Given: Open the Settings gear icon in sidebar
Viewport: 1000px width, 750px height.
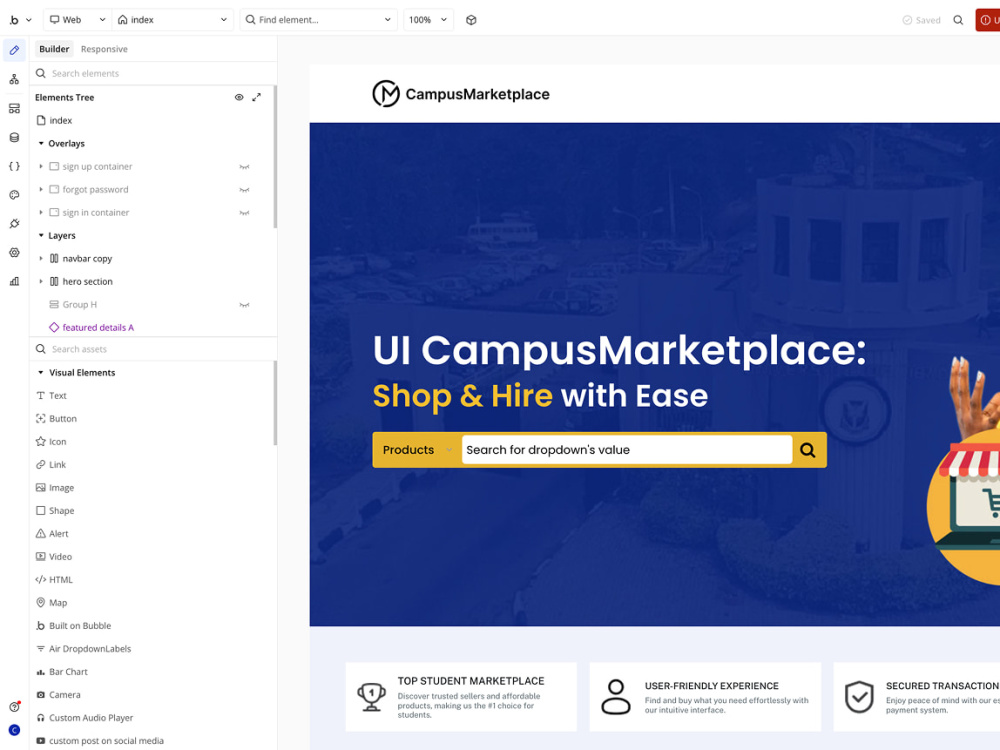Looking at the screenshot, I should (x=14, y=253).
